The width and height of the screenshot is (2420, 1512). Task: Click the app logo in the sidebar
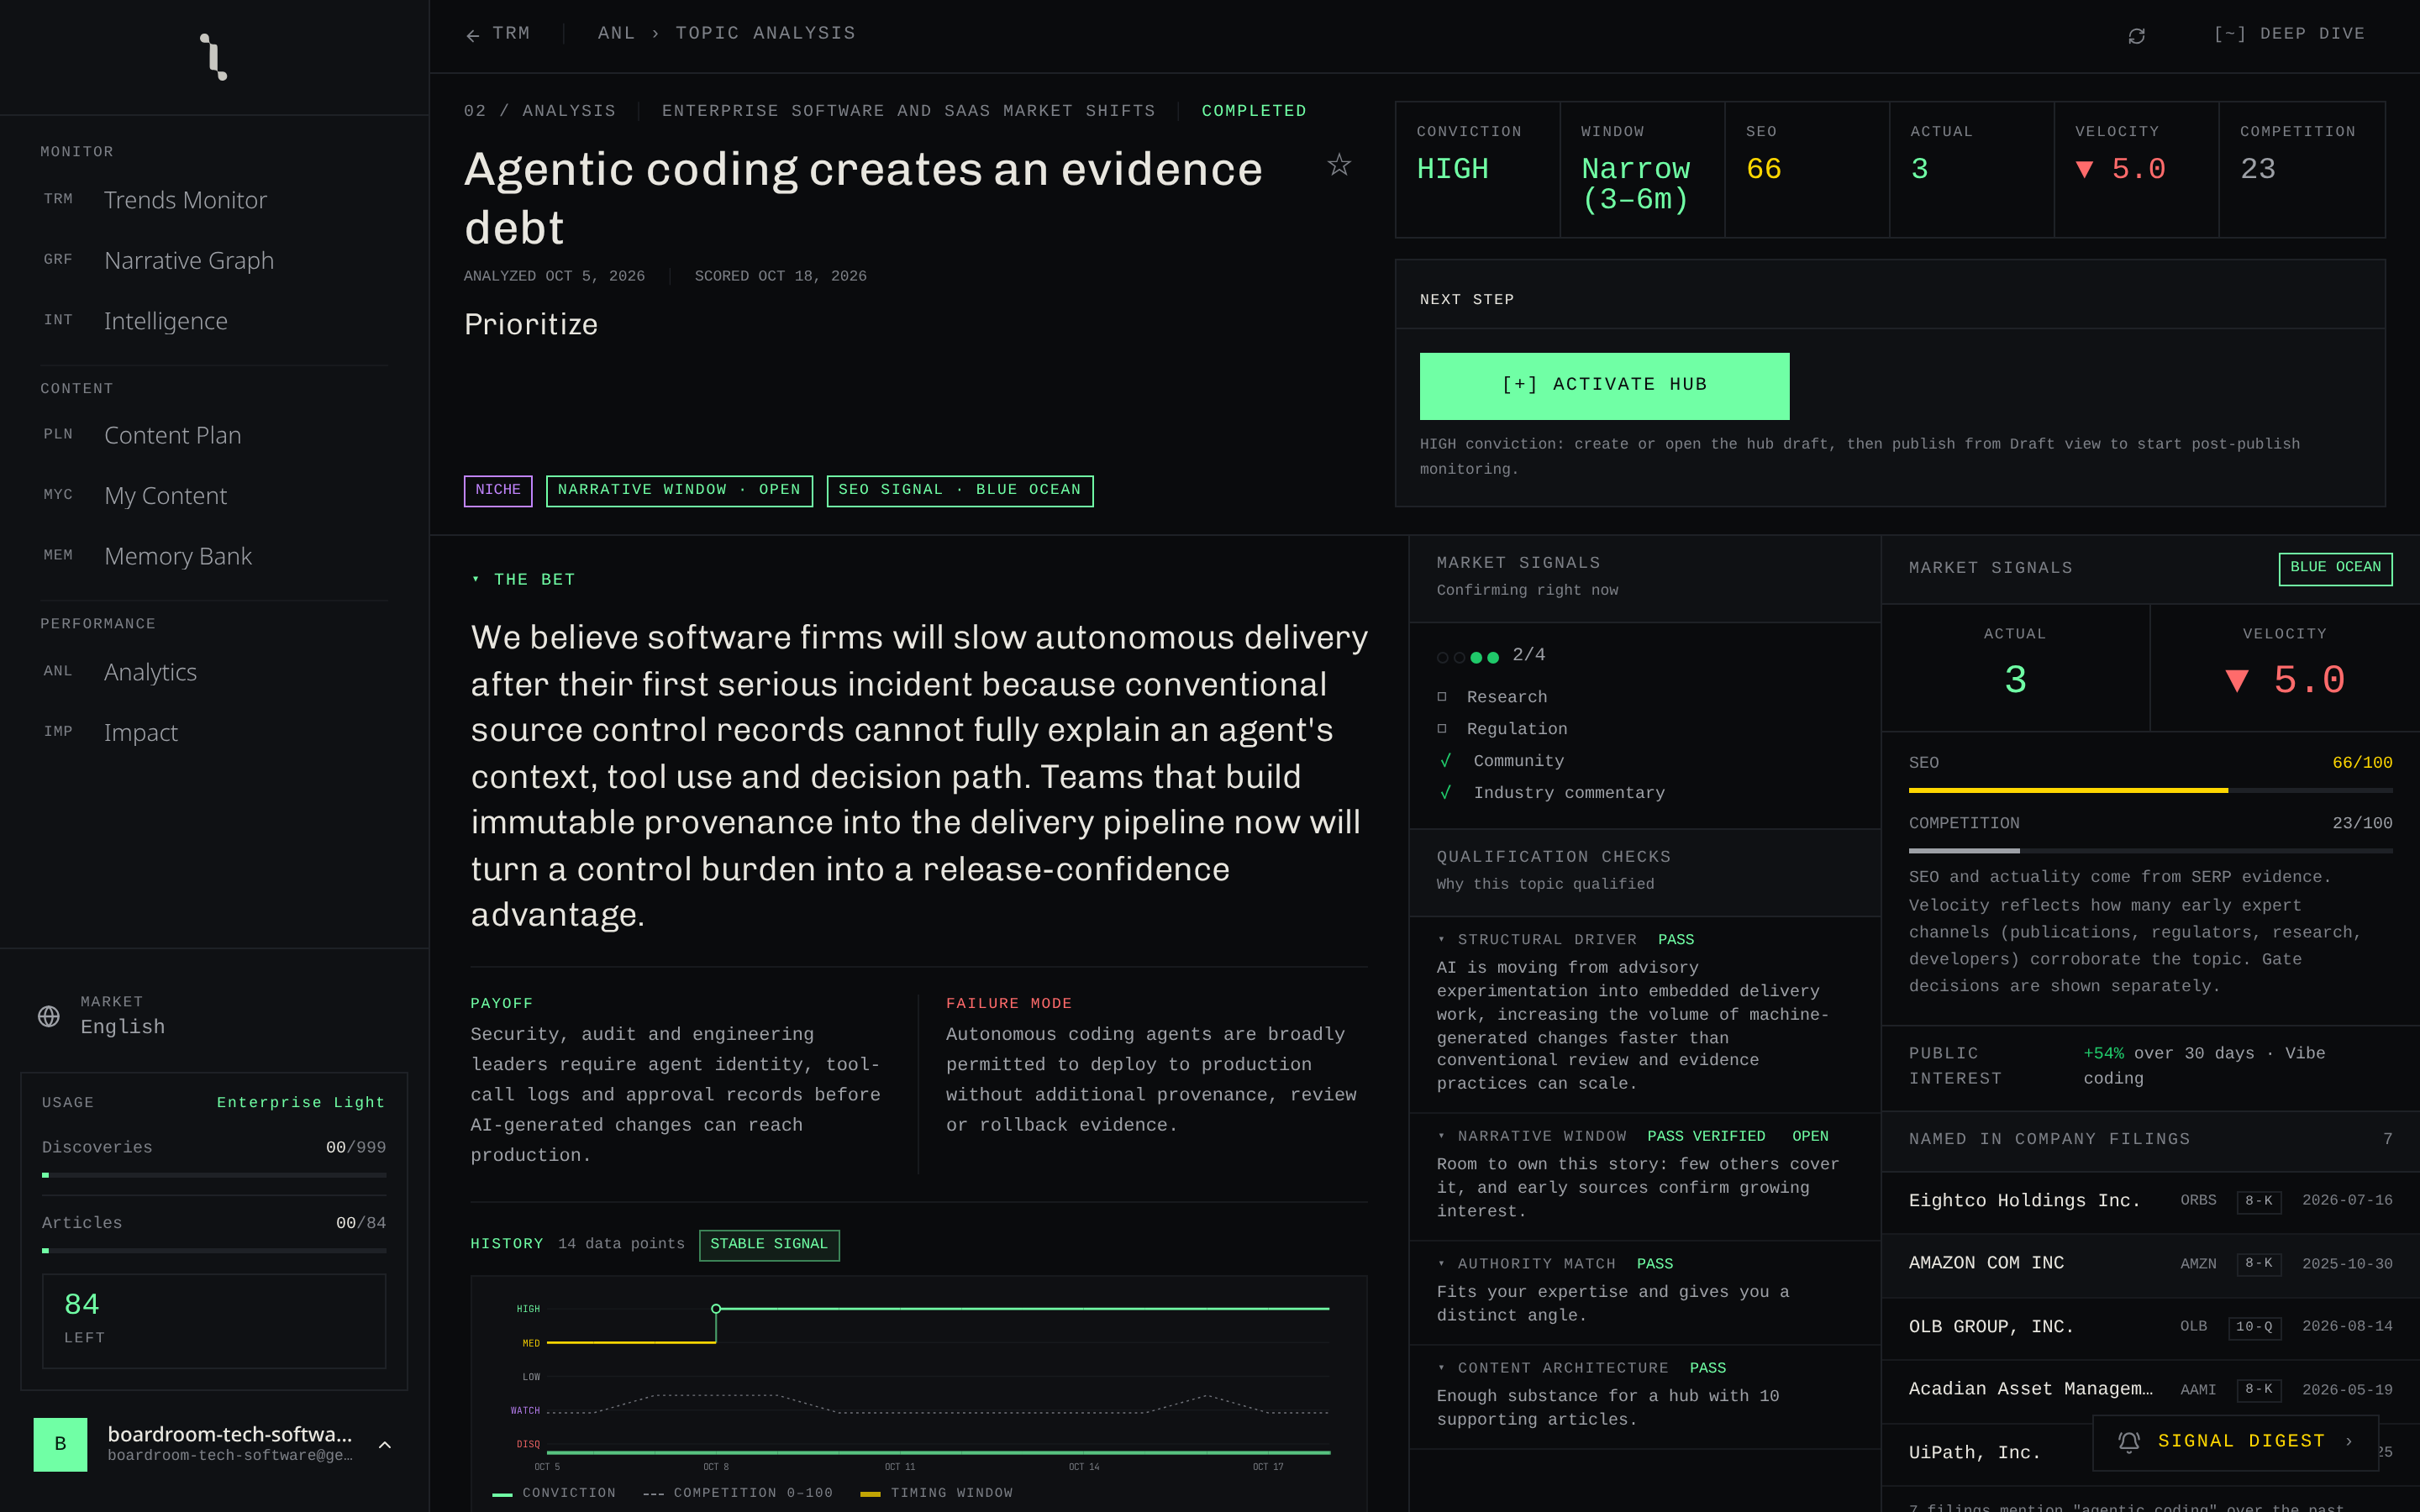(x=213, y=57)
